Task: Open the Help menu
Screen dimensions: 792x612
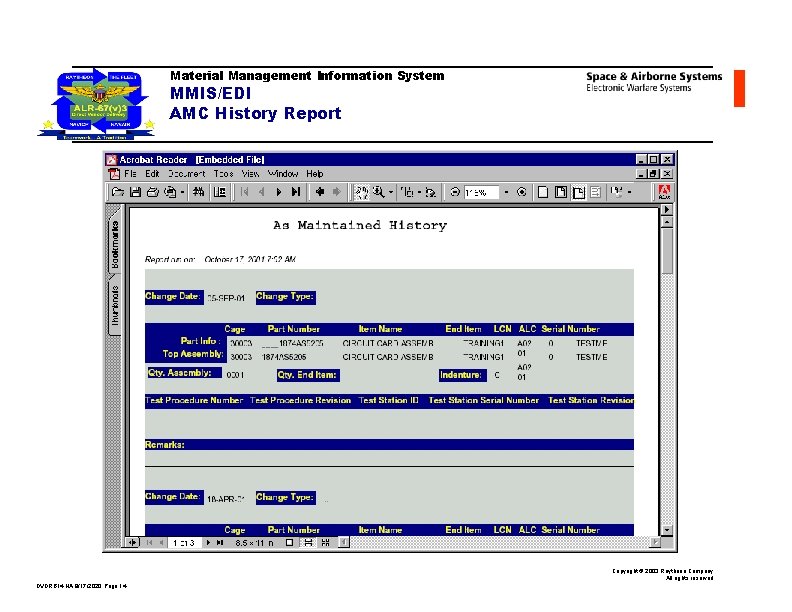Action: coord(315,174)
